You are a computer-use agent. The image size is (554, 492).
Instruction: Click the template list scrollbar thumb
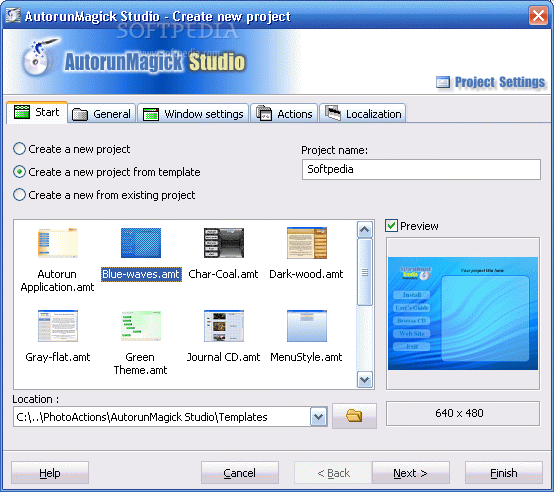pos(365,272)
